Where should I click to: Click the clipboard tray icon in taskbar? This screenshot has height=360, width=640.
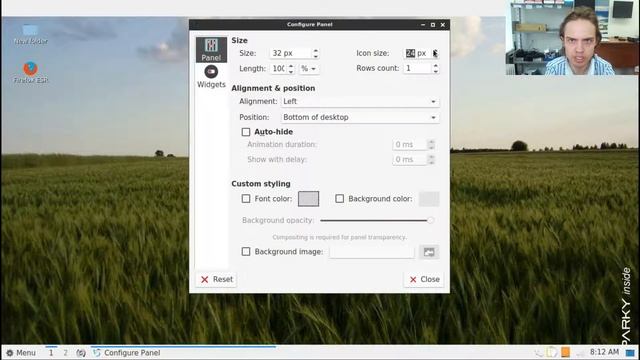tap(552, 352)
